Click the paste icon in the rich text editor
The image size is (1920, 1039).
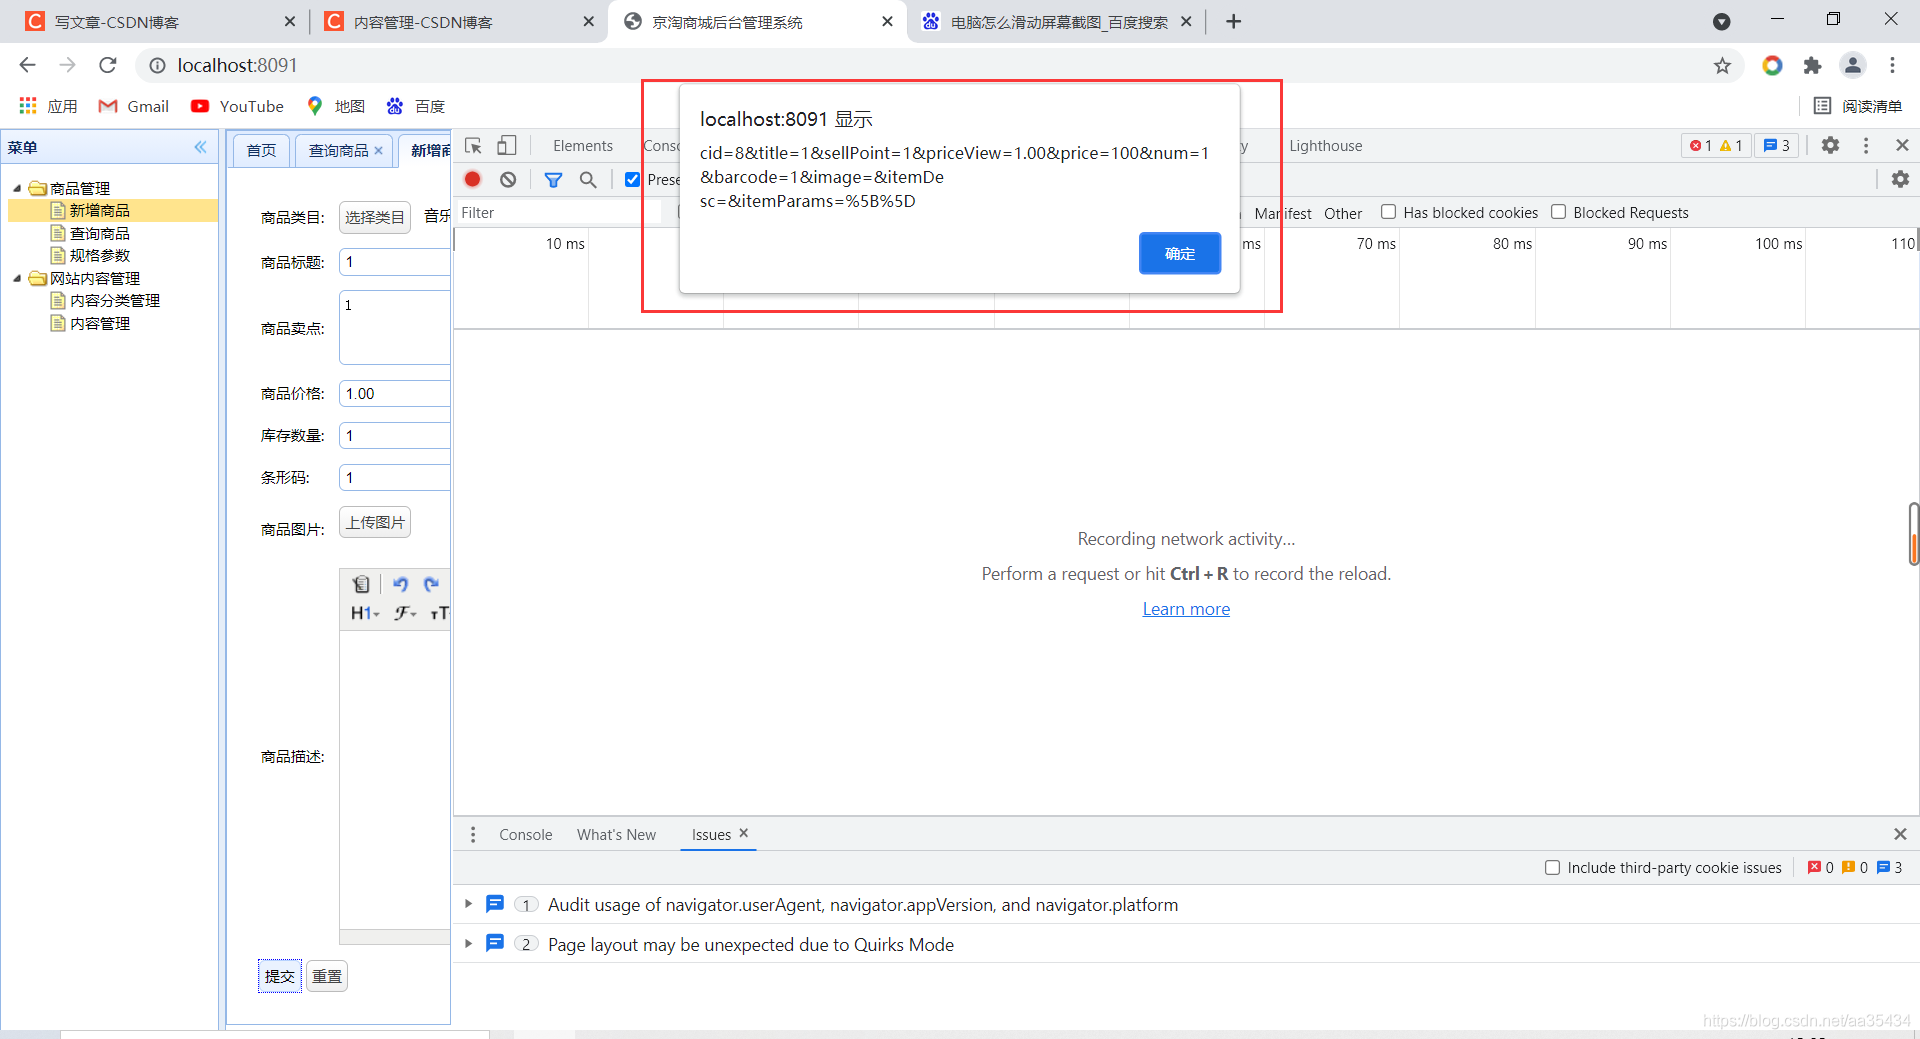361,584
